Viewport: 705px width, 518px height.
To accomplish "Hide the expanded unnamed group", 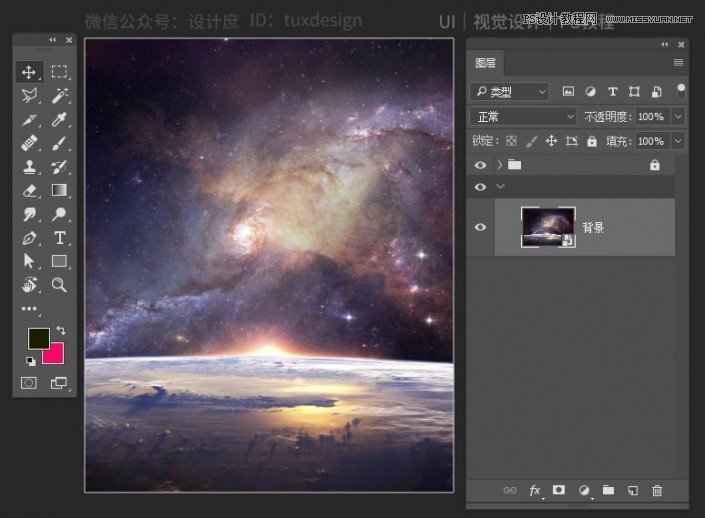I will (x=480, y=187).
